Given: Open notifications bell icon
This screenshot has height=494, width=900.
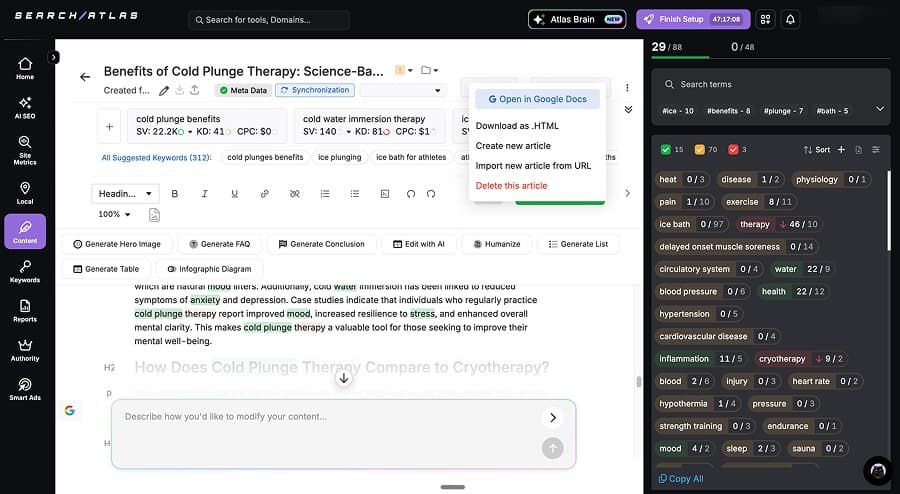Looking at the screenshot, I should coord(791,19).
